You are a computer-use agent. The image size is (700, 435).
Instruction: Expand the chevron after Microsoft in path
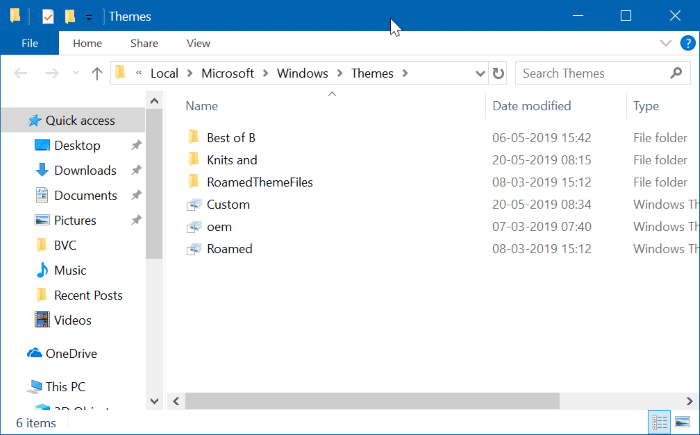pos(266,73)
